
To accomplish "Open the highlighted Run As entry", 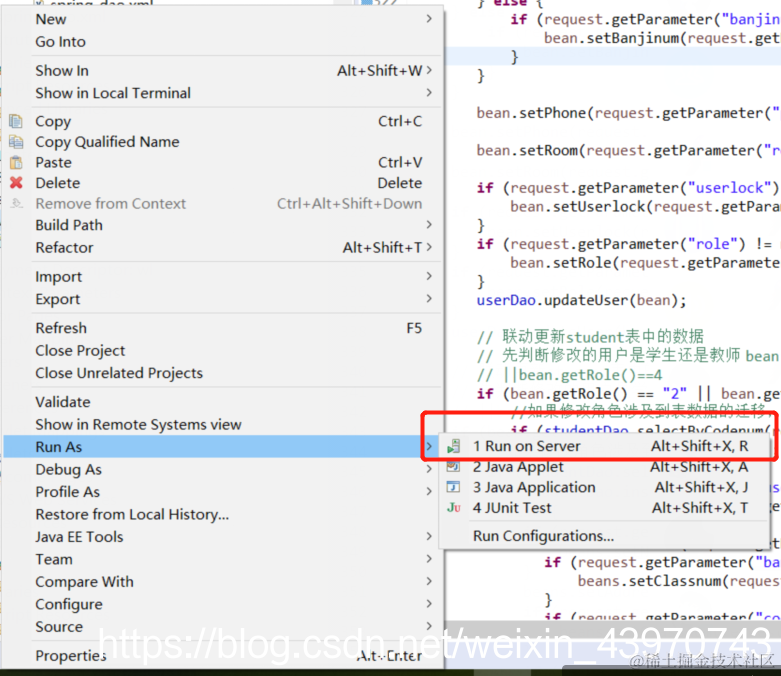I will tap(222, 446).
